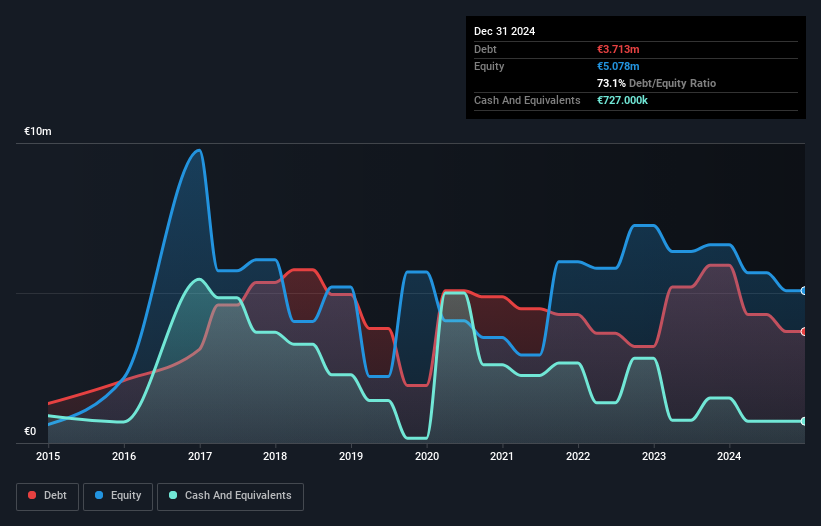Viewport: 821px width, 526px height.
Task: Click the blue Equity legend dot
Action: pos(99,495)
